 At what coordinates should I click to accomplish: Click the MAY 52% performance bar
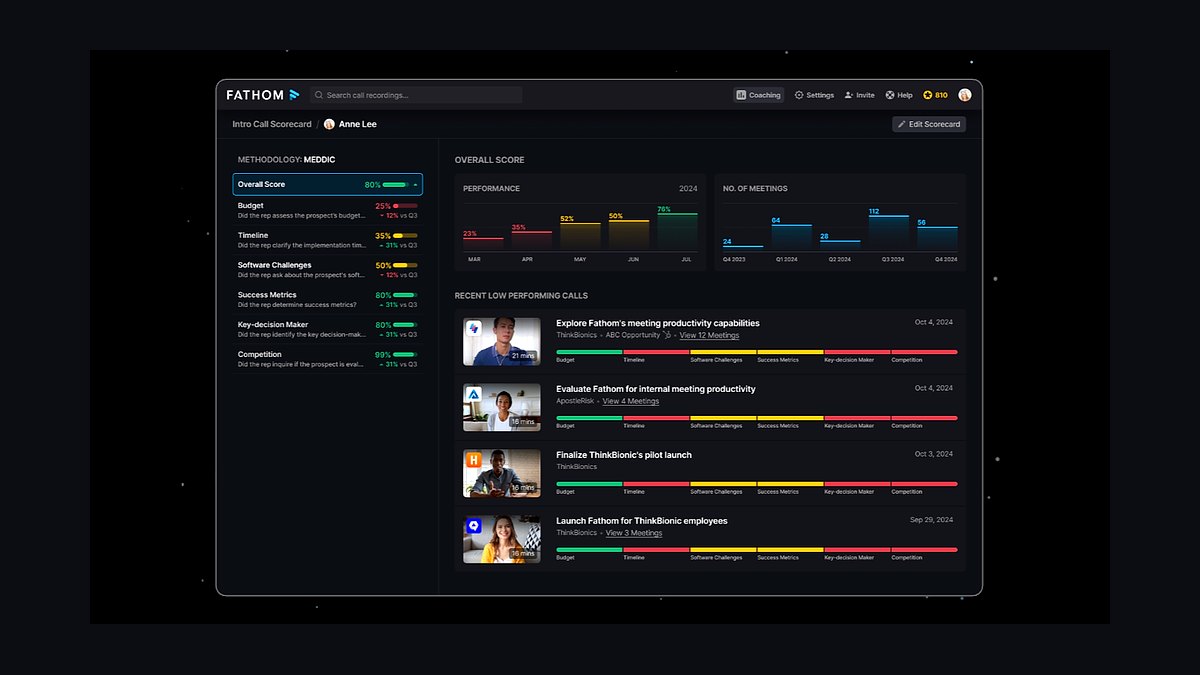pos(580,235)
